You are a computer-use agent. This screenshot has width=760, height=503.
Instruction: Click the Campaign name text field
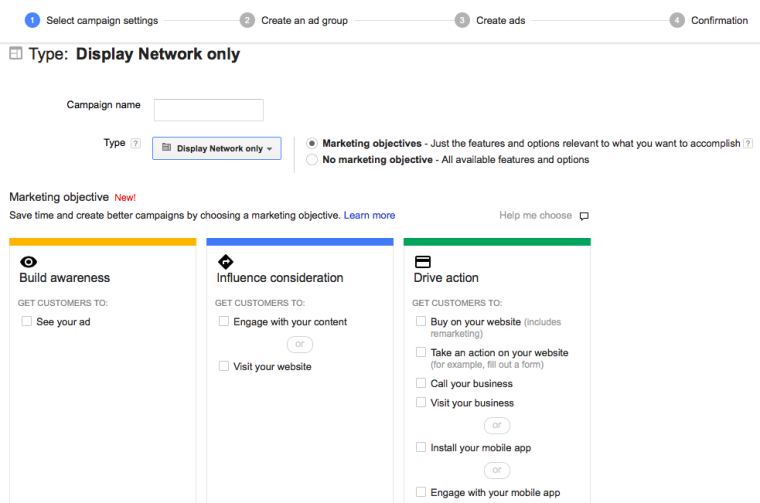209,110
